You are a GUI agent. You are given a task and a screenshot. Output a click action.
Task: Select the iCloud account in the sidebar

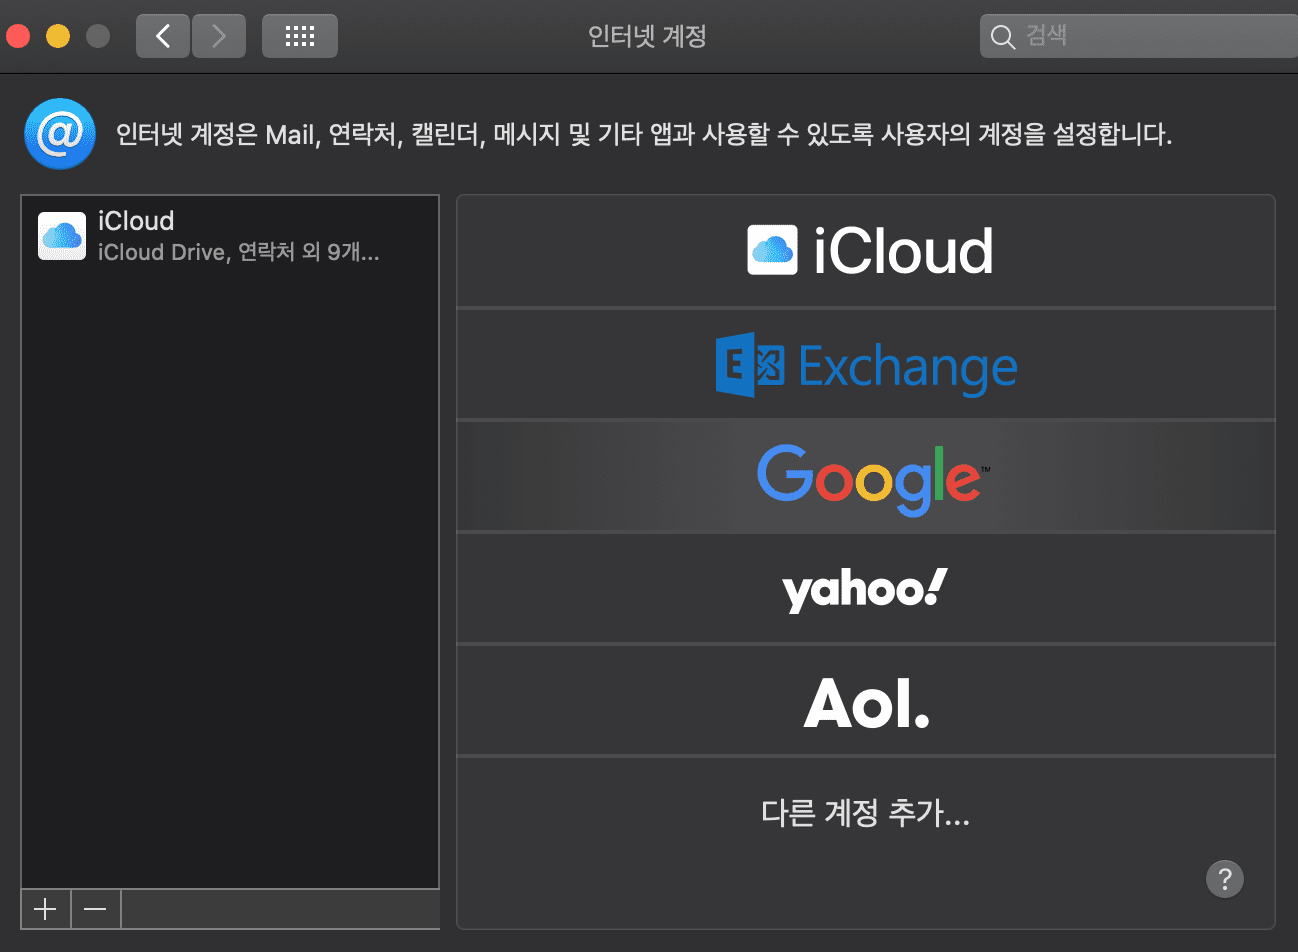coord(230,236)
